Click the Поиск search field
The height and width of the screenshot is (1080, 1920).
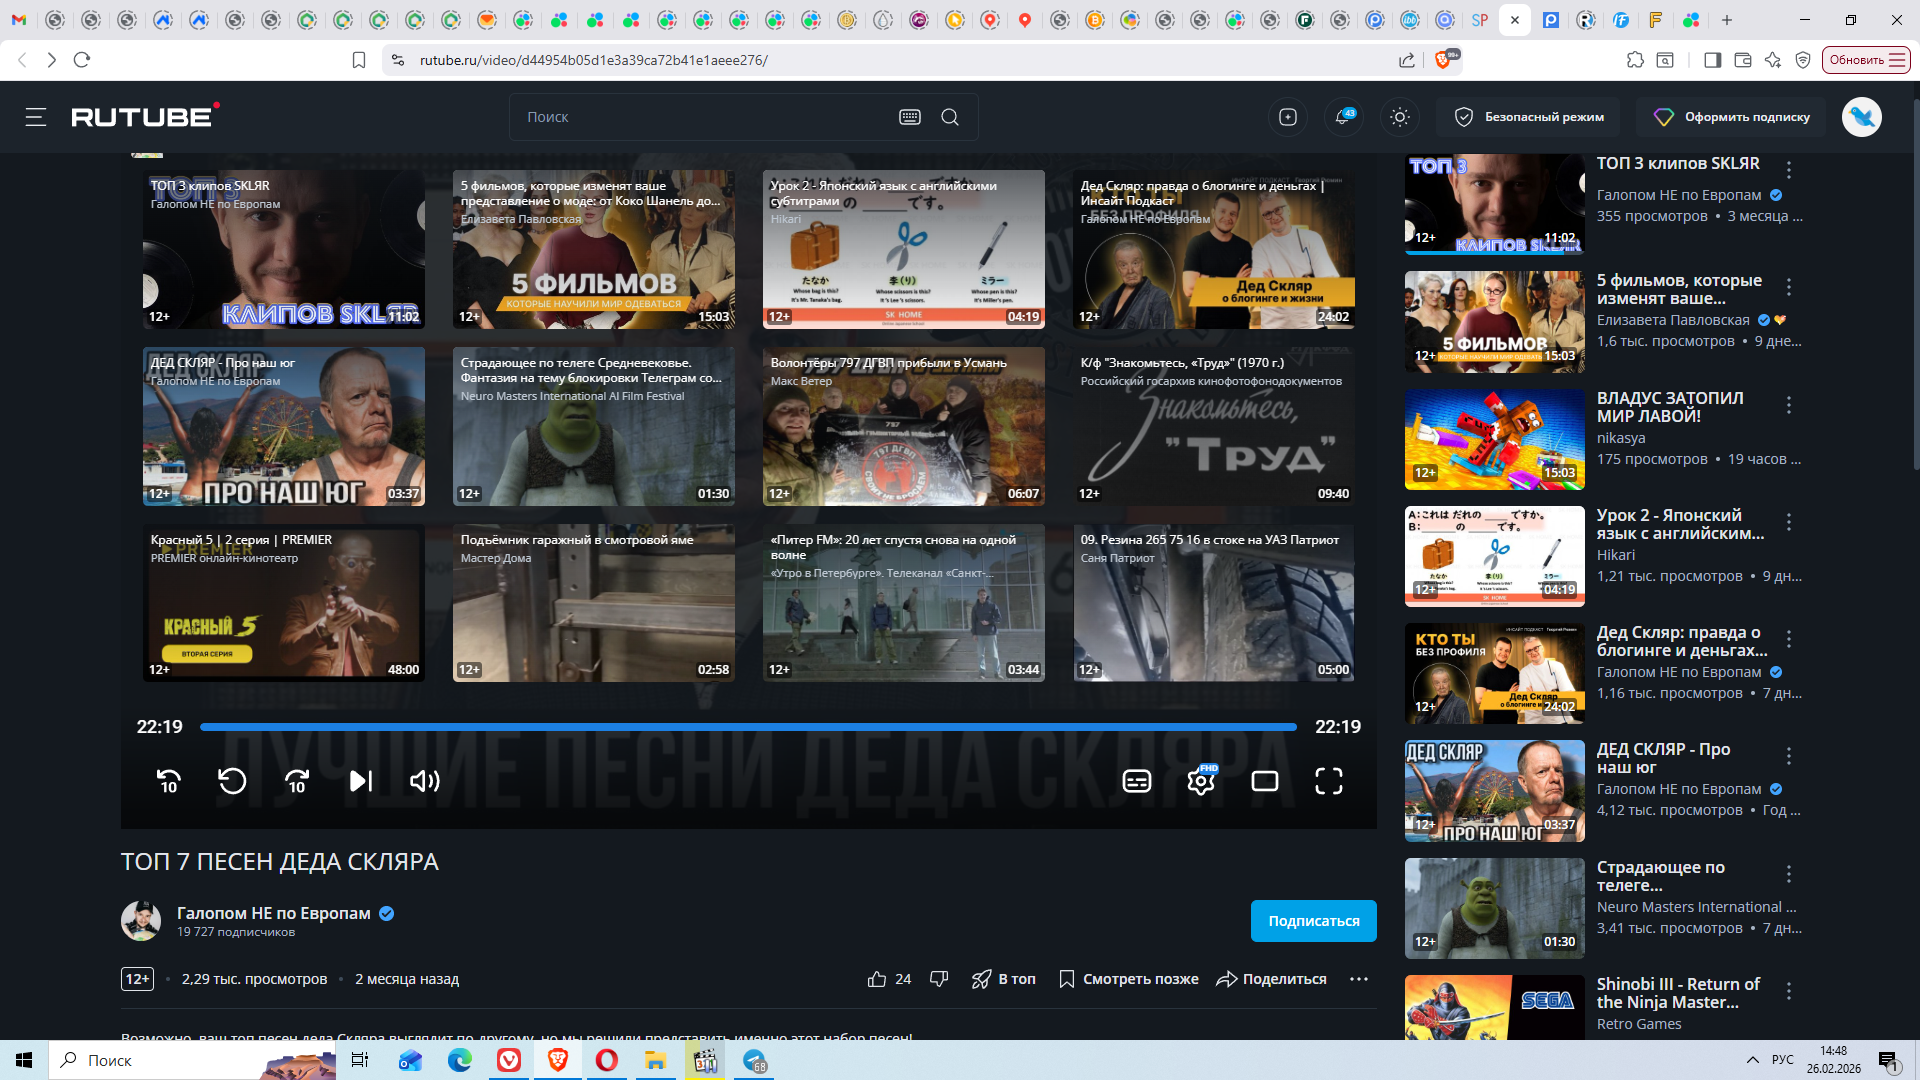tap(700, 117)
